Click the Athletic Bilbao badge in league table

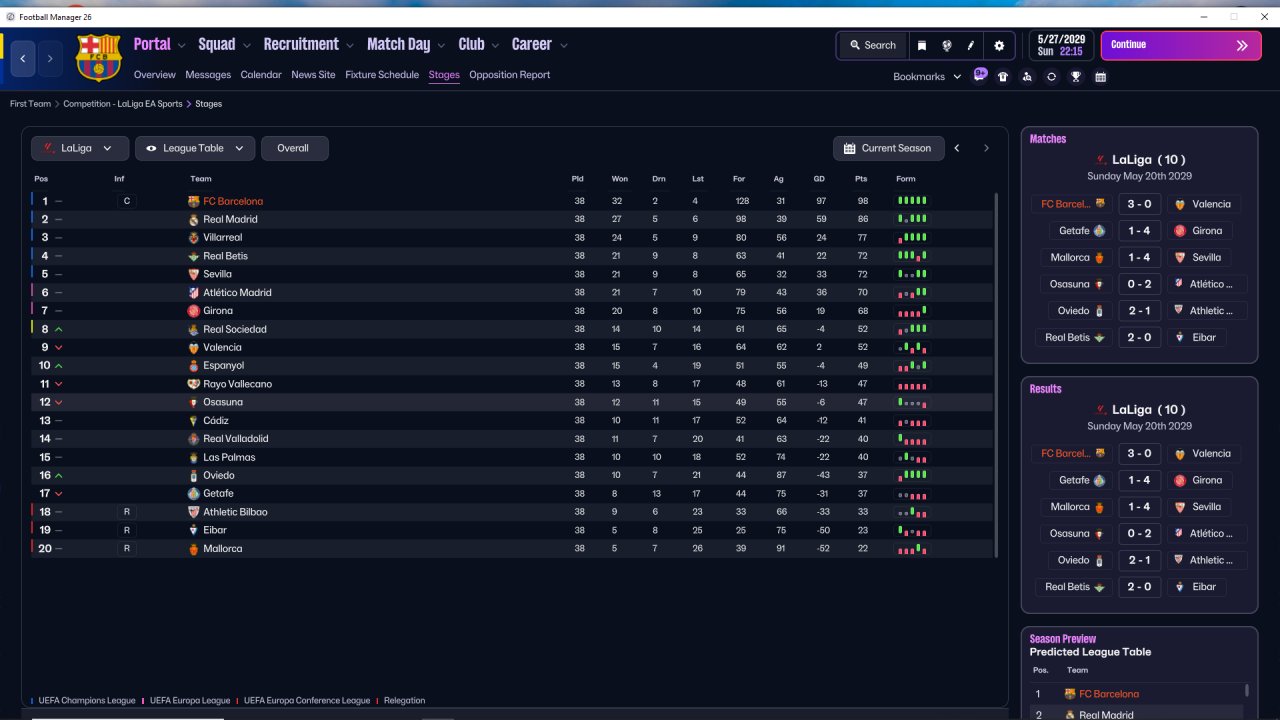pos(194,512)
